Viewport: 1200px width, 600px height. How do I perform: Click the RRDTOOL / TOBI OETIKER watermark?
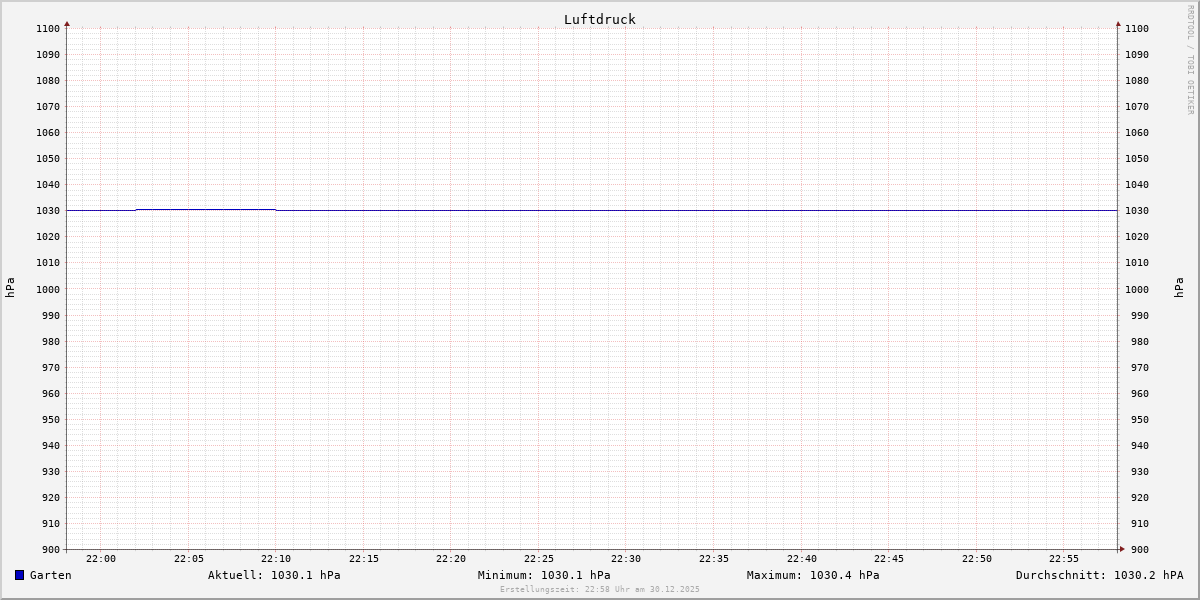pos(1190,60)
